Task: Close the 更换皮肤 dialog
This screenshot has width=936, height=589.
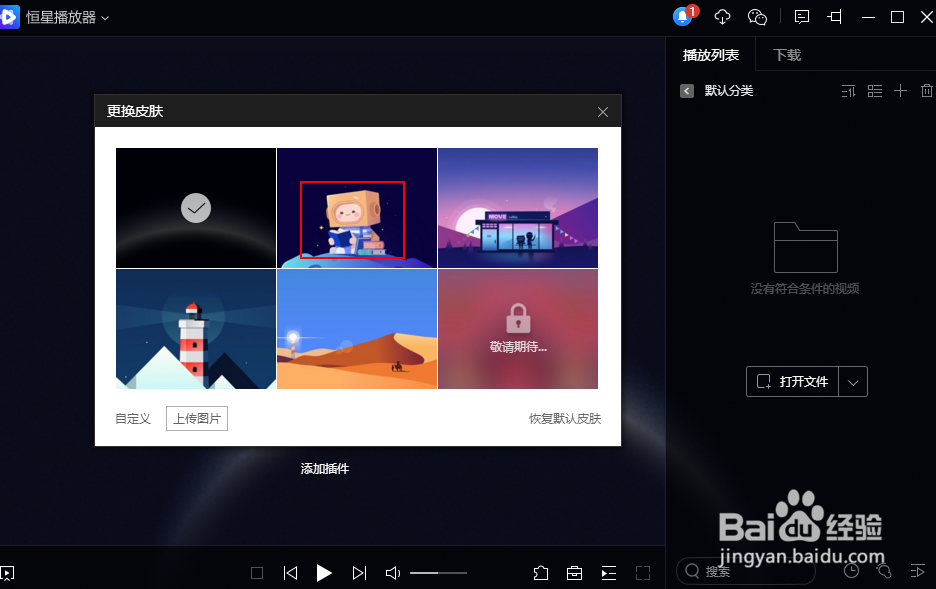Action: 603,112
